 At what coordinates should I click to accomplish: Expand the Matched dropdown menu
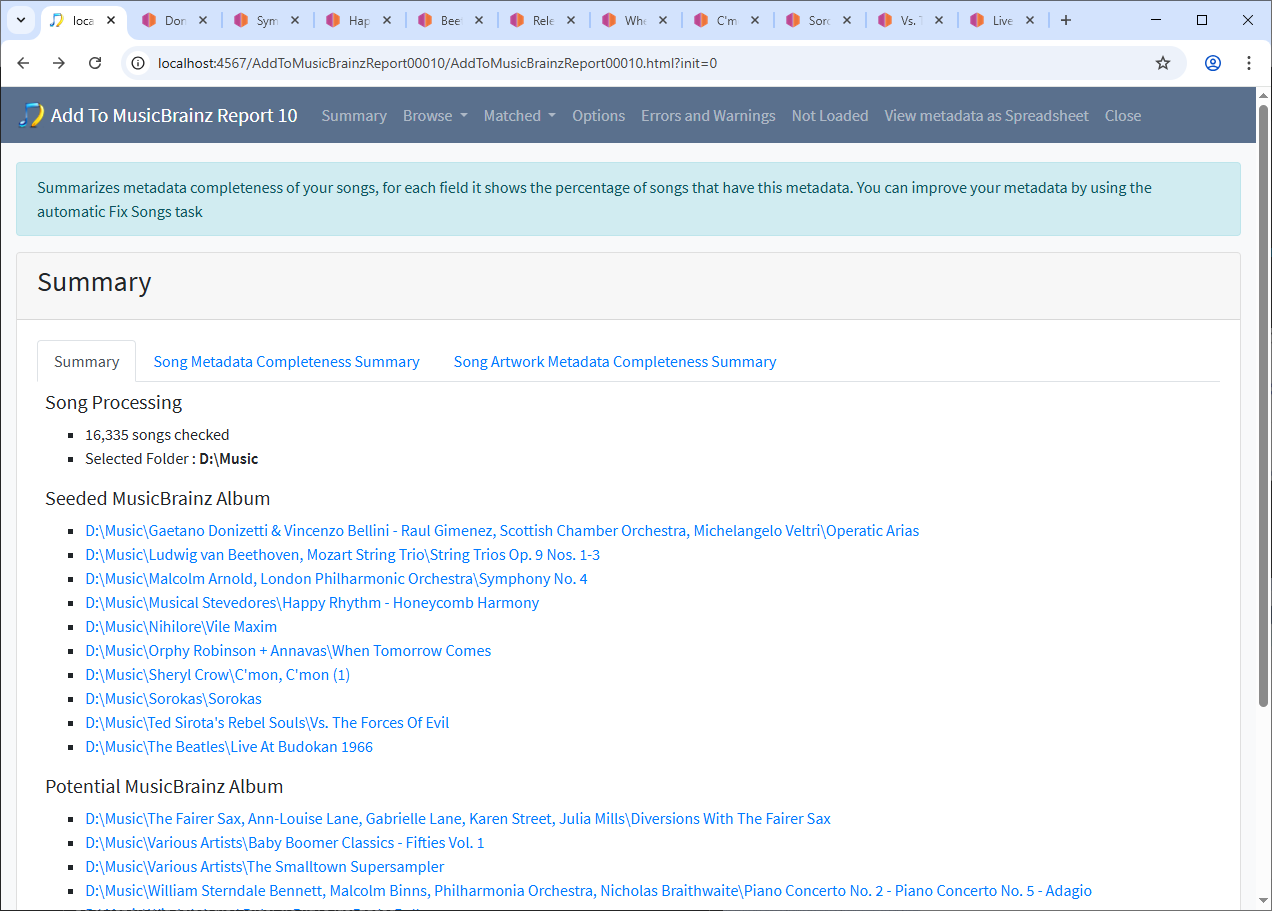click(520, 116)
